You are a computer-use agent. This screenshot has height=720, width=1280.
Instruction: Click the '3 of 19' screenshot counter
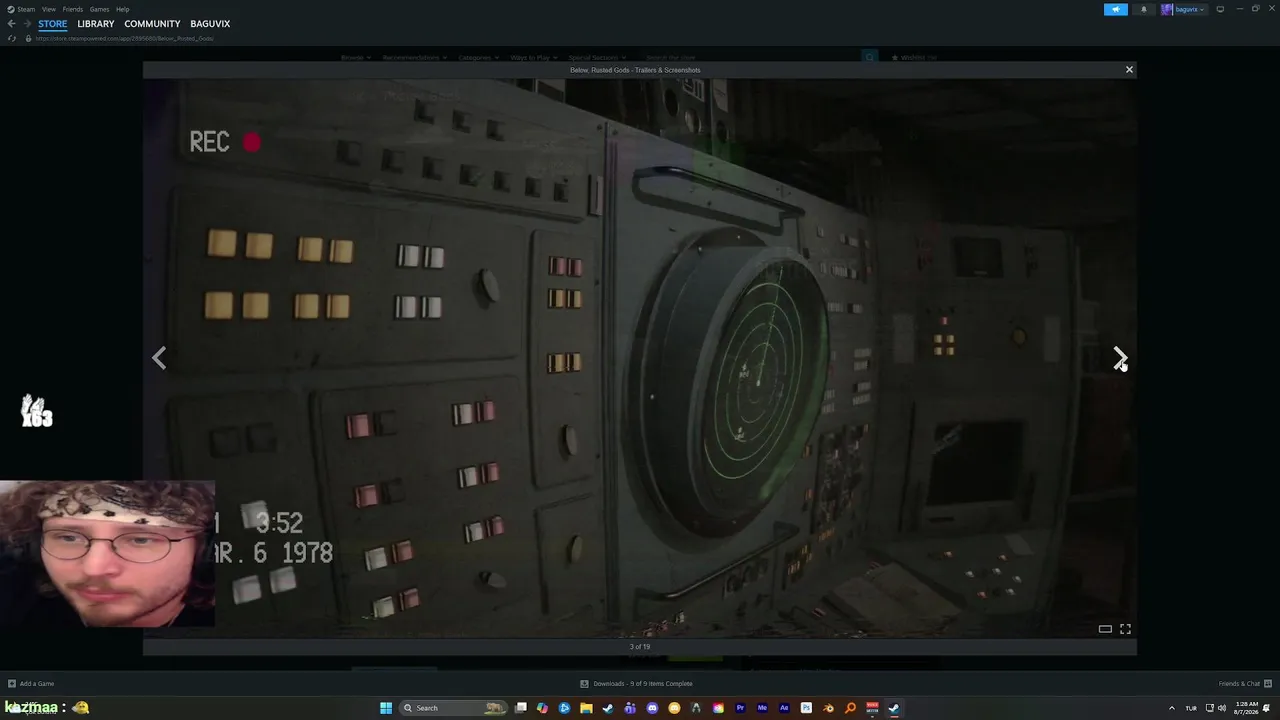click(640, 647)
